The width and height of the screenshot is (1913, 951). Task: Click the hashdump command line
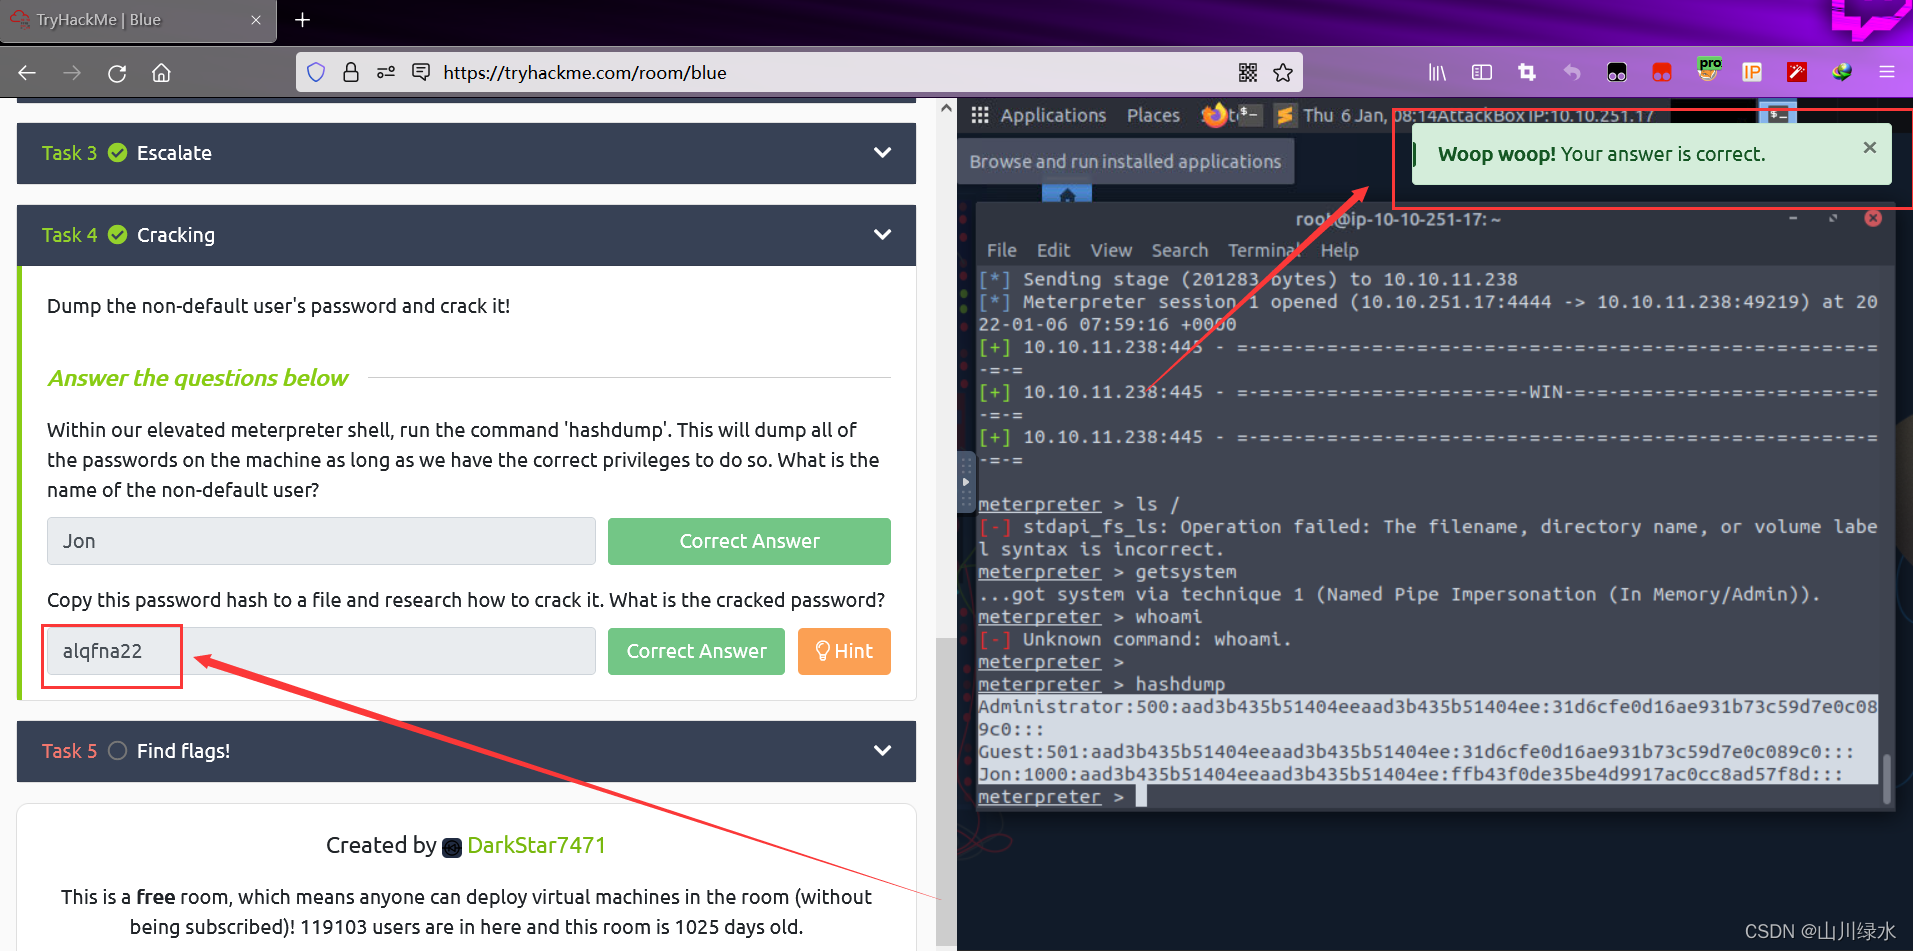tap(1101, 684)
